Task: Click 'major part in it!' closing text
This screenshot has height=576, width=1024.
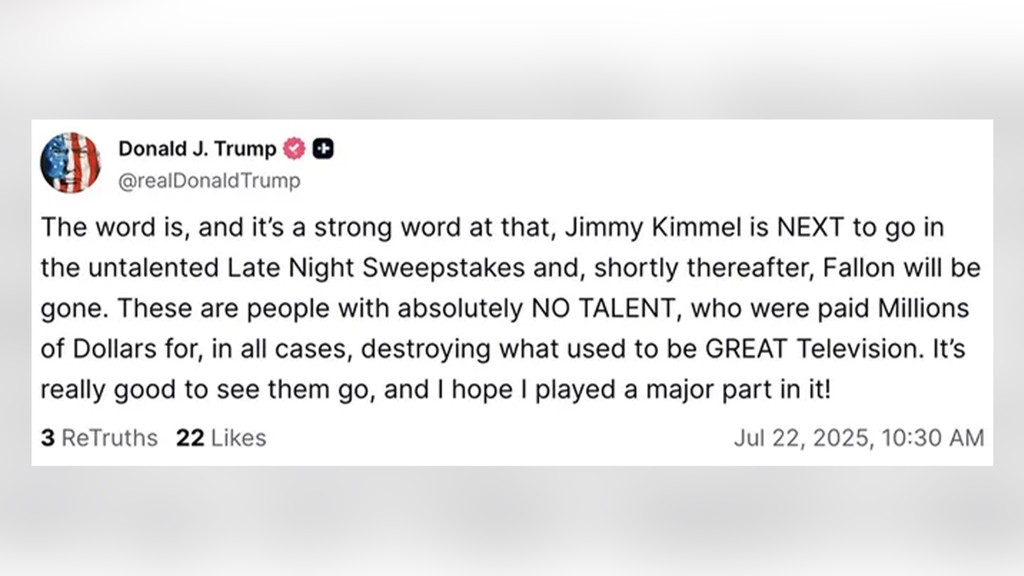Action: pyautogui.click(x=739, y=390)
